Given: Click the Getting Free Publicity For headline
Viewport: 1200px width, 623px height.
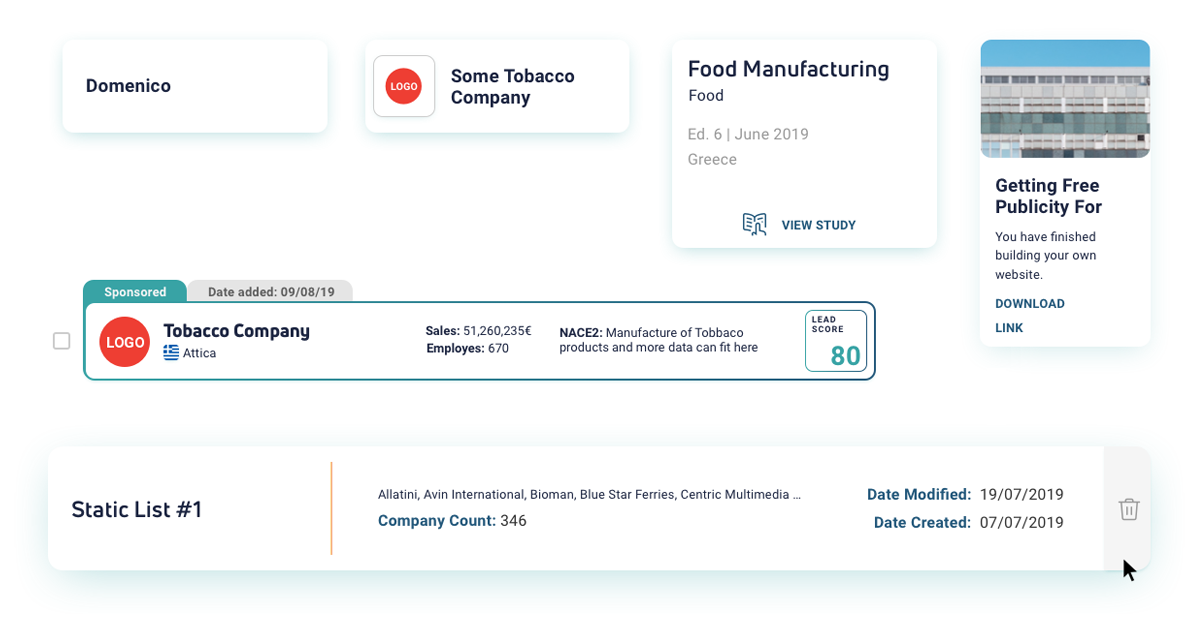Looking at the screenshot, I should point(1047,196).
